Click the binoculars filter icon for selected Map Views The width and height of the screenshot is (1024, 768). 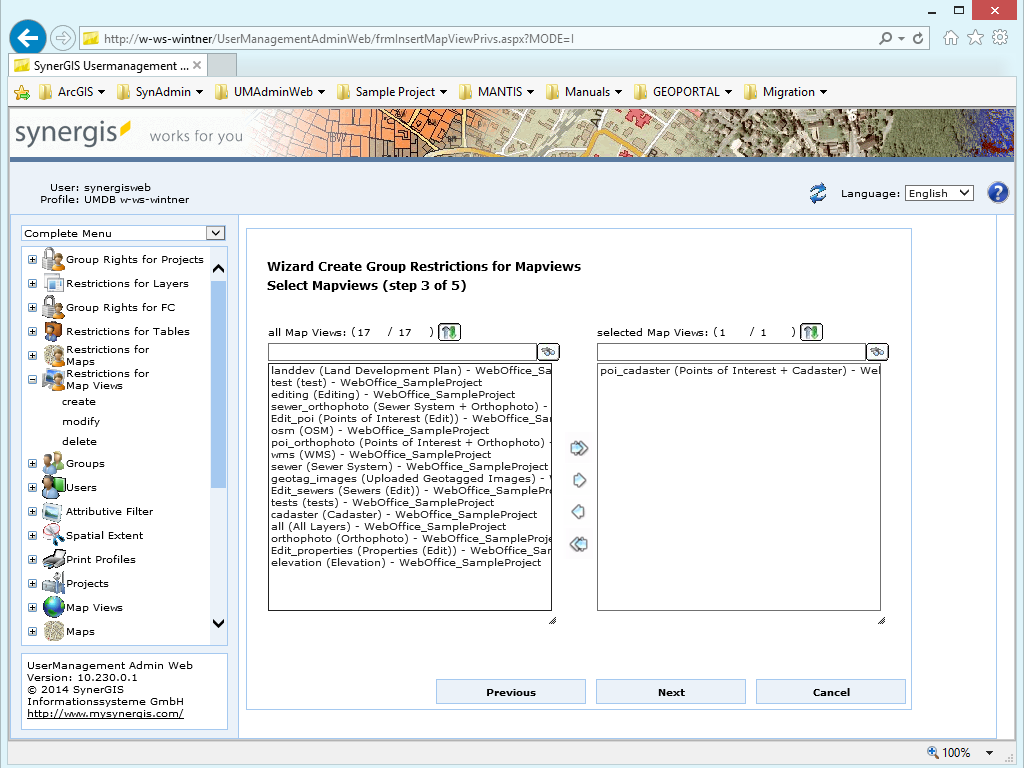[876, 351]
